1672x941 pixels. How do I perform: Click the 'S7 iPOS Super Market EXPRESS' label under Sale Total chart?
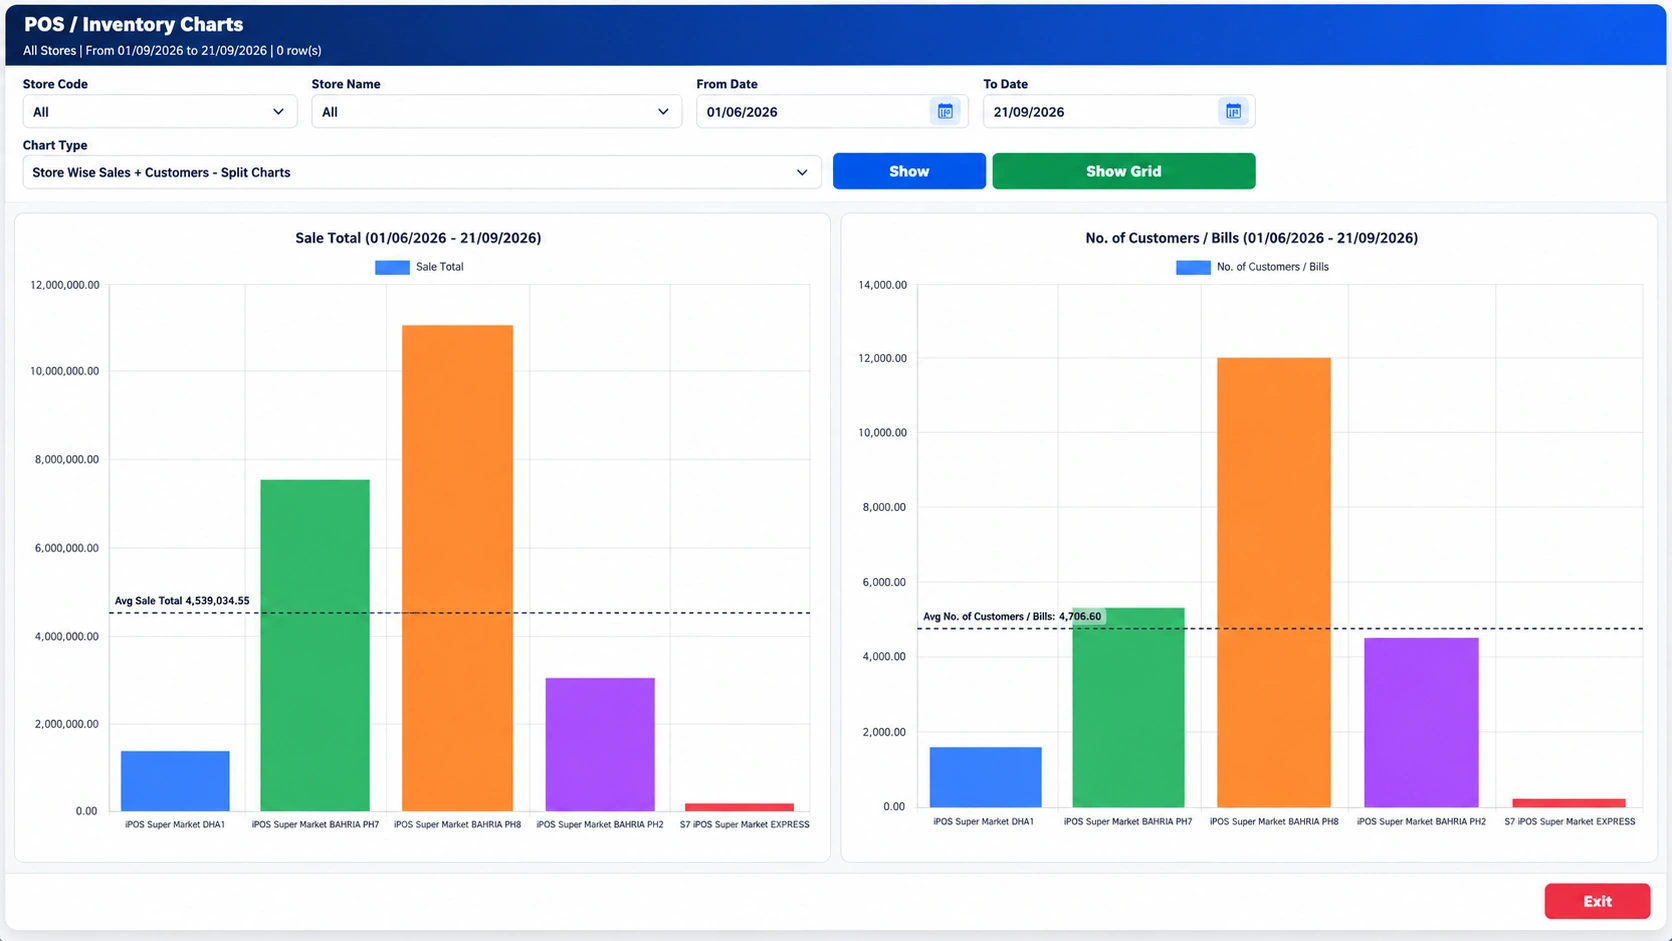[744, 825]
